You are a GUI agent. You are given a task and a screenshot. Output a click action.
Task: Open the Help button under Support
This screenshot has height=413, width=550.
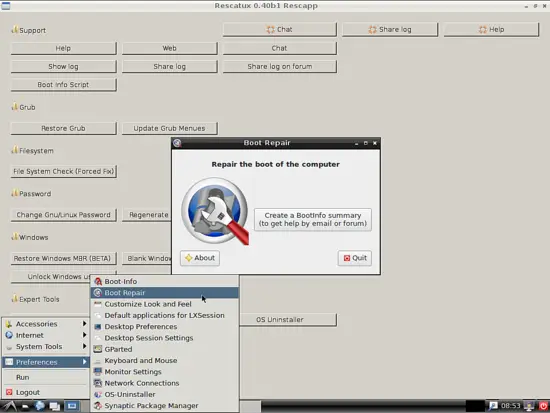pos(63,48)
